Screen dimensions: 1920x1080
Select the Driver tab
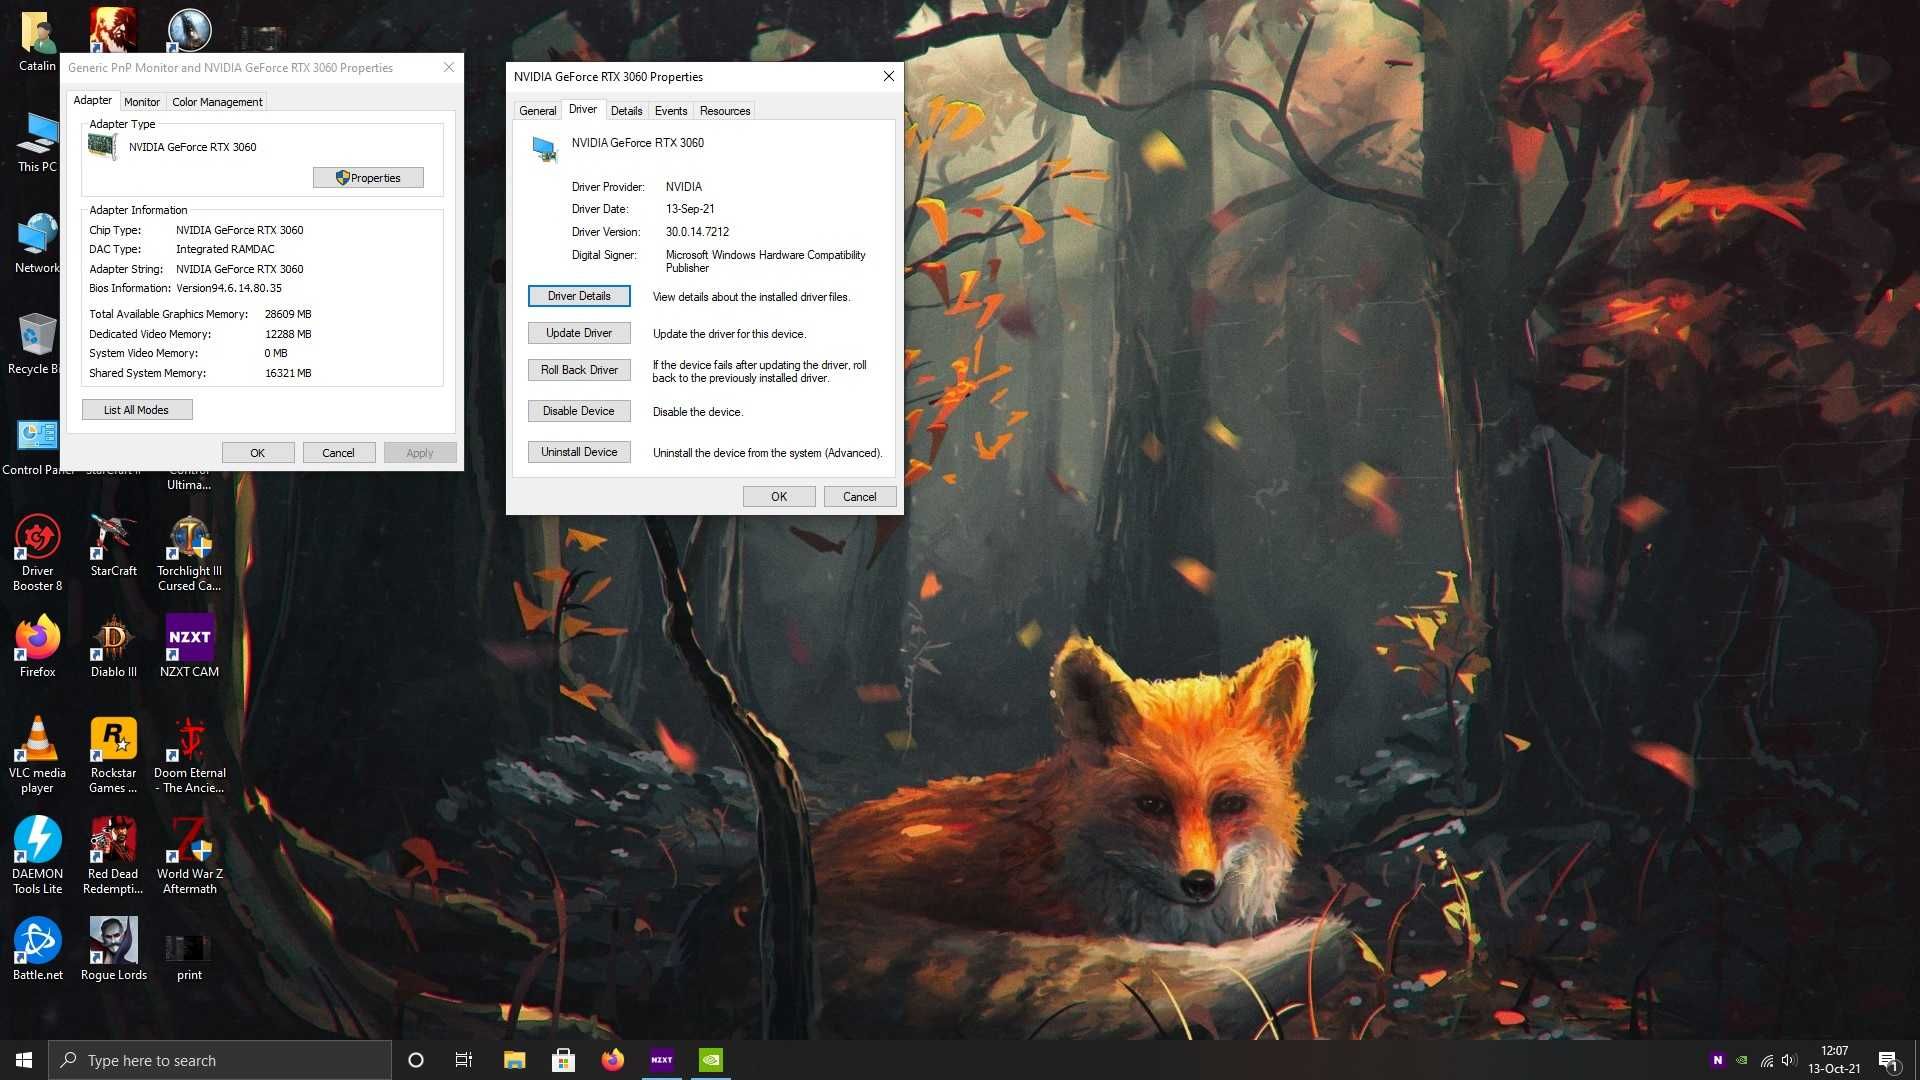pos(583,109)
